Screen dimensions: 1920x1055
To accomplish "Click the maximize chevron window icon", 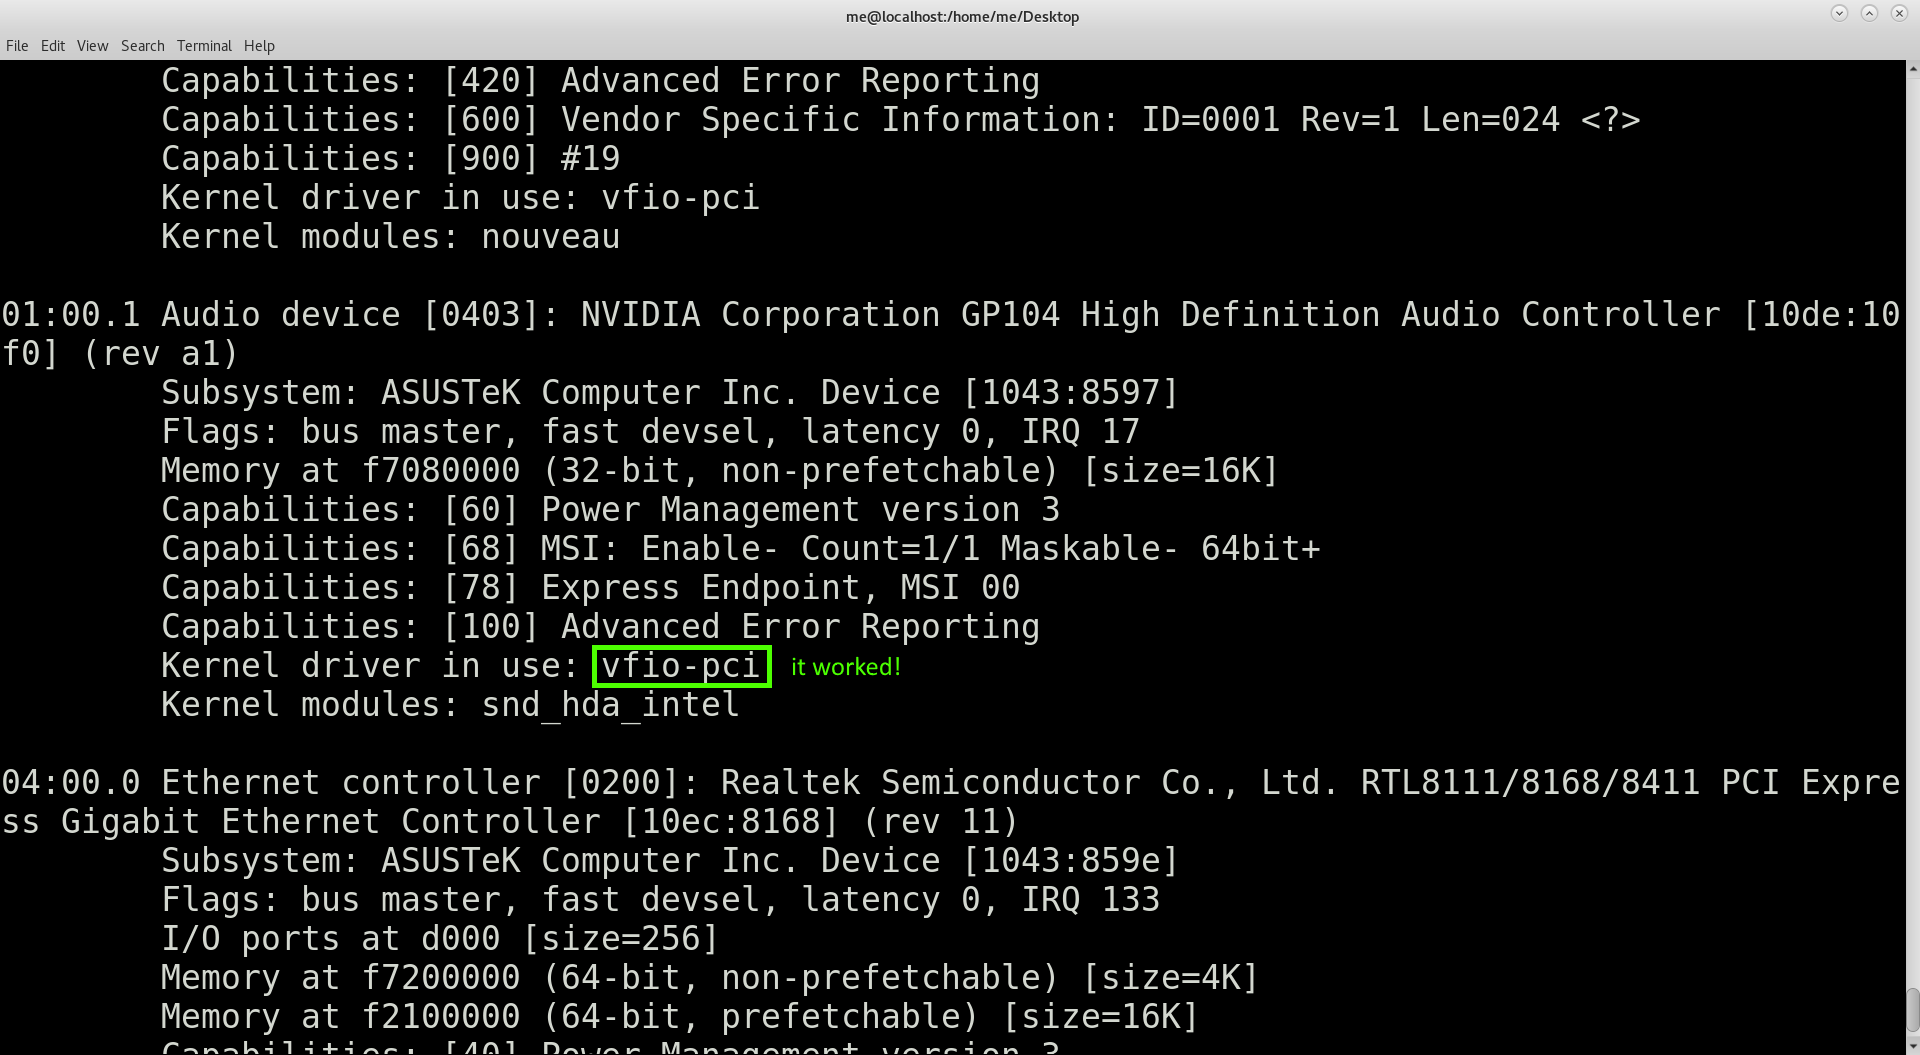I will pos(1868,13).
